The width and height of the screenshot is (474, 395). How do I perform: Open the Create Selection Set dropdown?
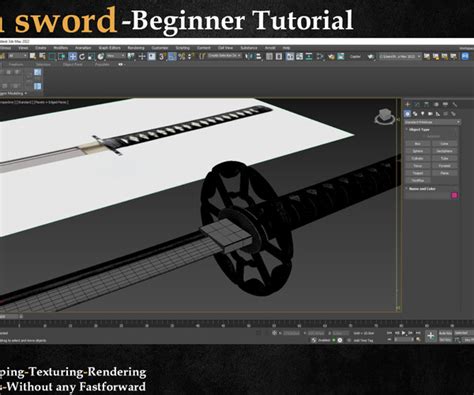224,56
